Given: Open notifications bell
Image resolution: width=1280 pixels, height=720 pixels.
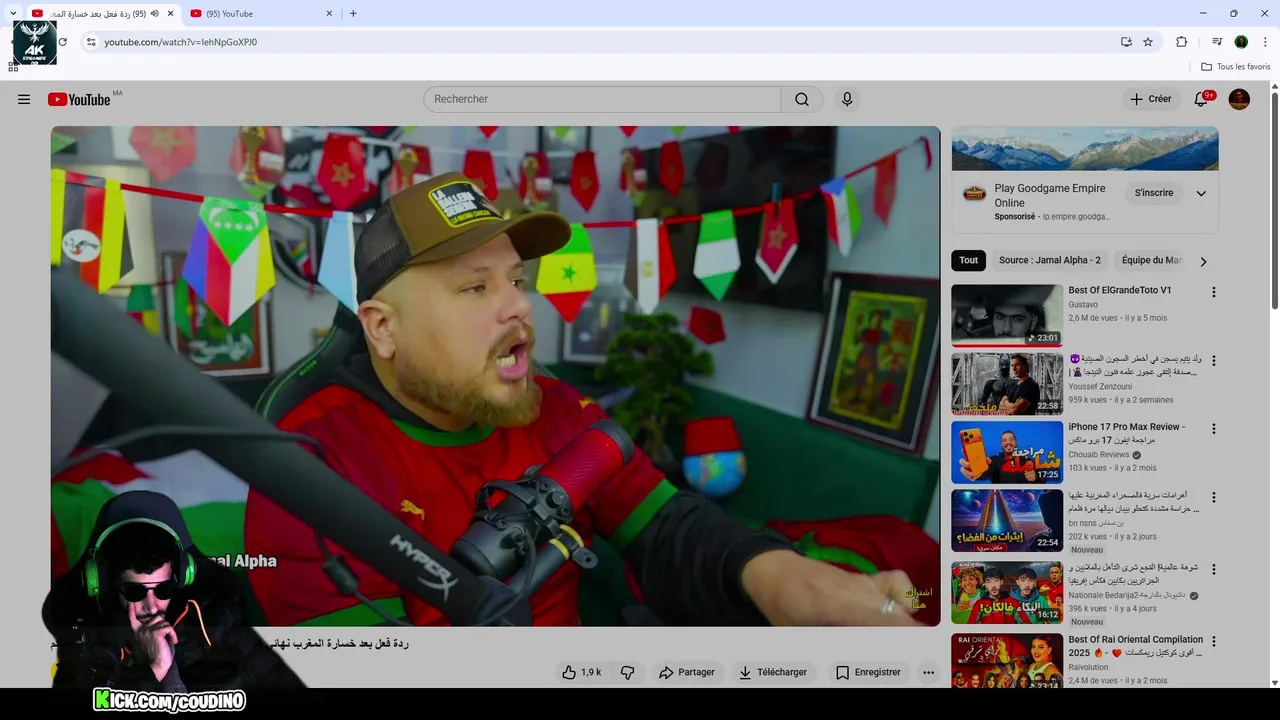Looking at the screenshot, I should [1201, 99].
